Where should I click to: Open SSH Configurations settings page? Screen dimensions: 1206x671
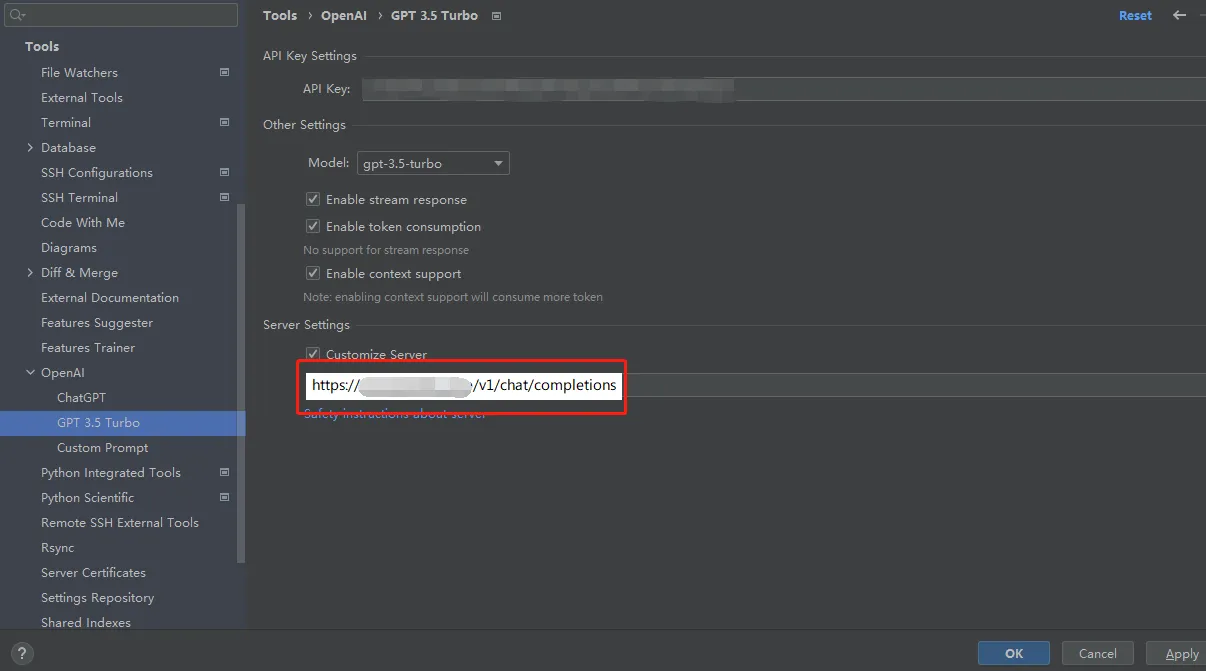coord(97,172)
